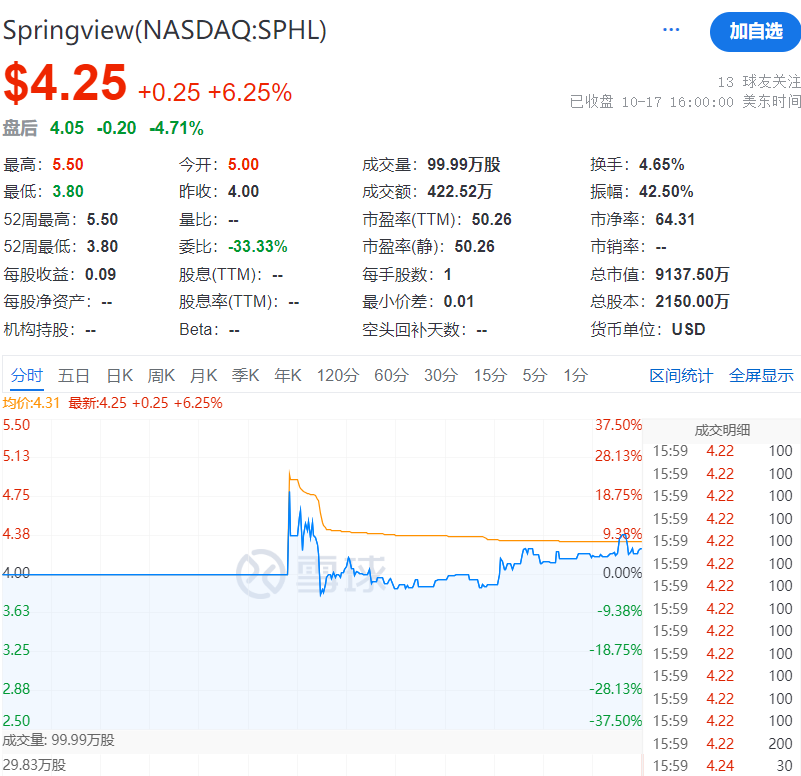Image resolution: width=801 pixels, height=776 pixels.
Task: Select the 月K monthly chart tab
Action: coord(204,375)
